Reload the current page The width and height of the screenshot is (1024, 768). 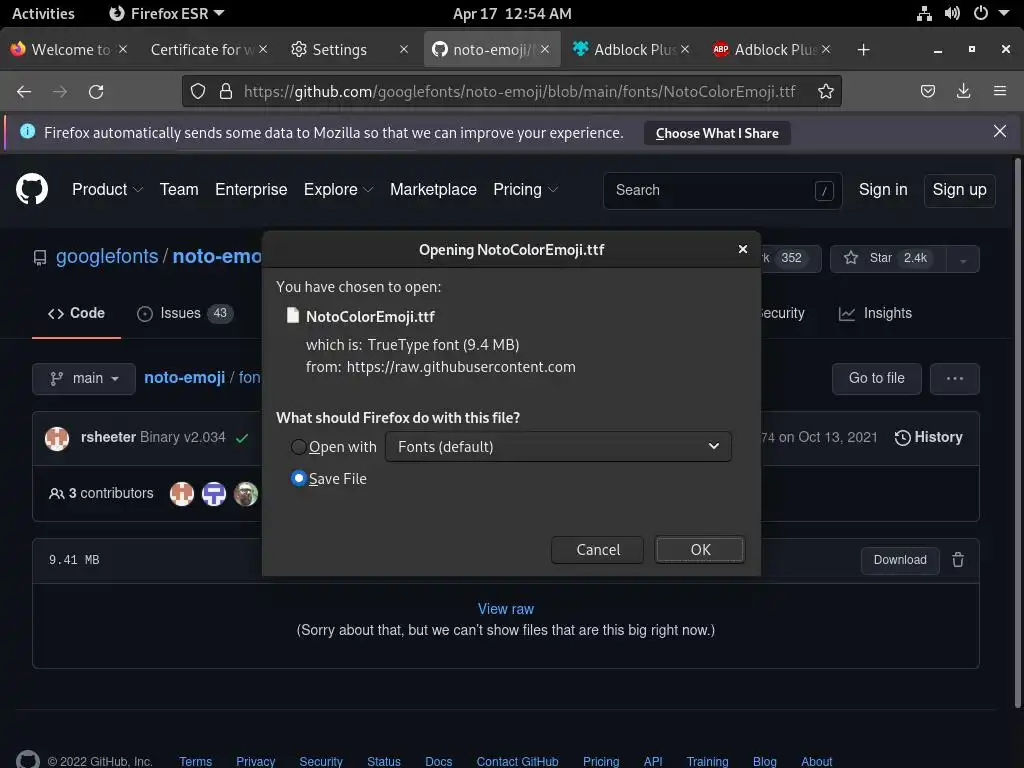tap(96, 91)
